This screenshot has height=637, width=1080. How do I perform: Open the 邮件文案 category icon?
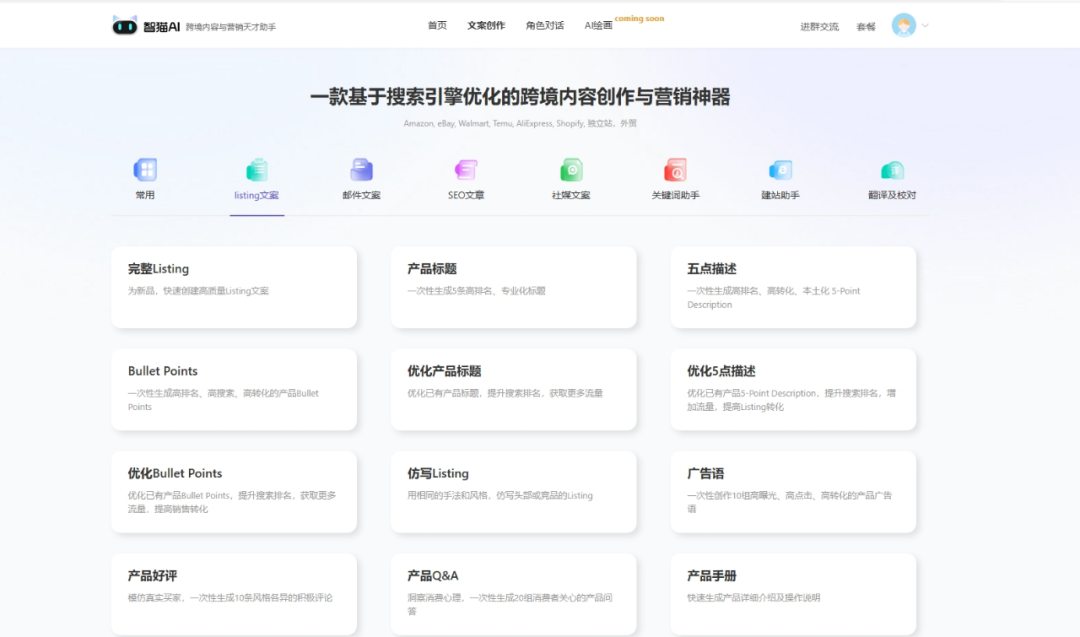pyautogui.click(x=361, y=172)
